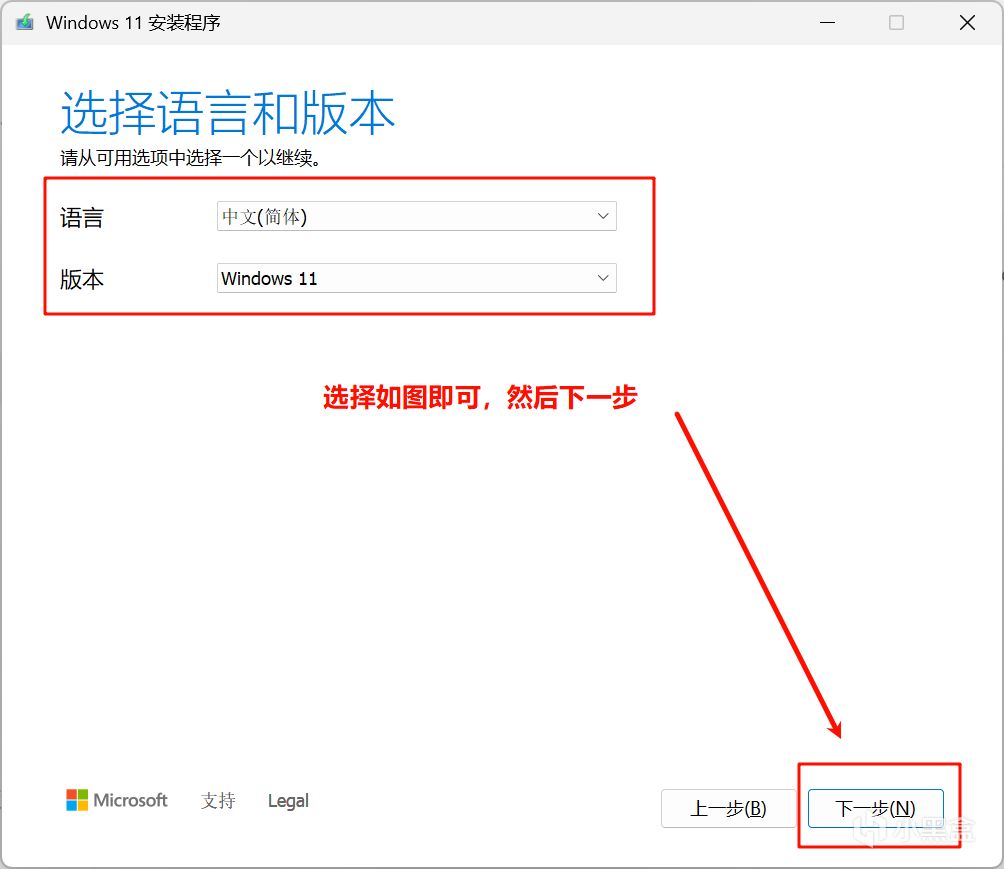Open the 版本 dropdown showing Windows 11
The image size is (1004, 869).
(416, 278)
